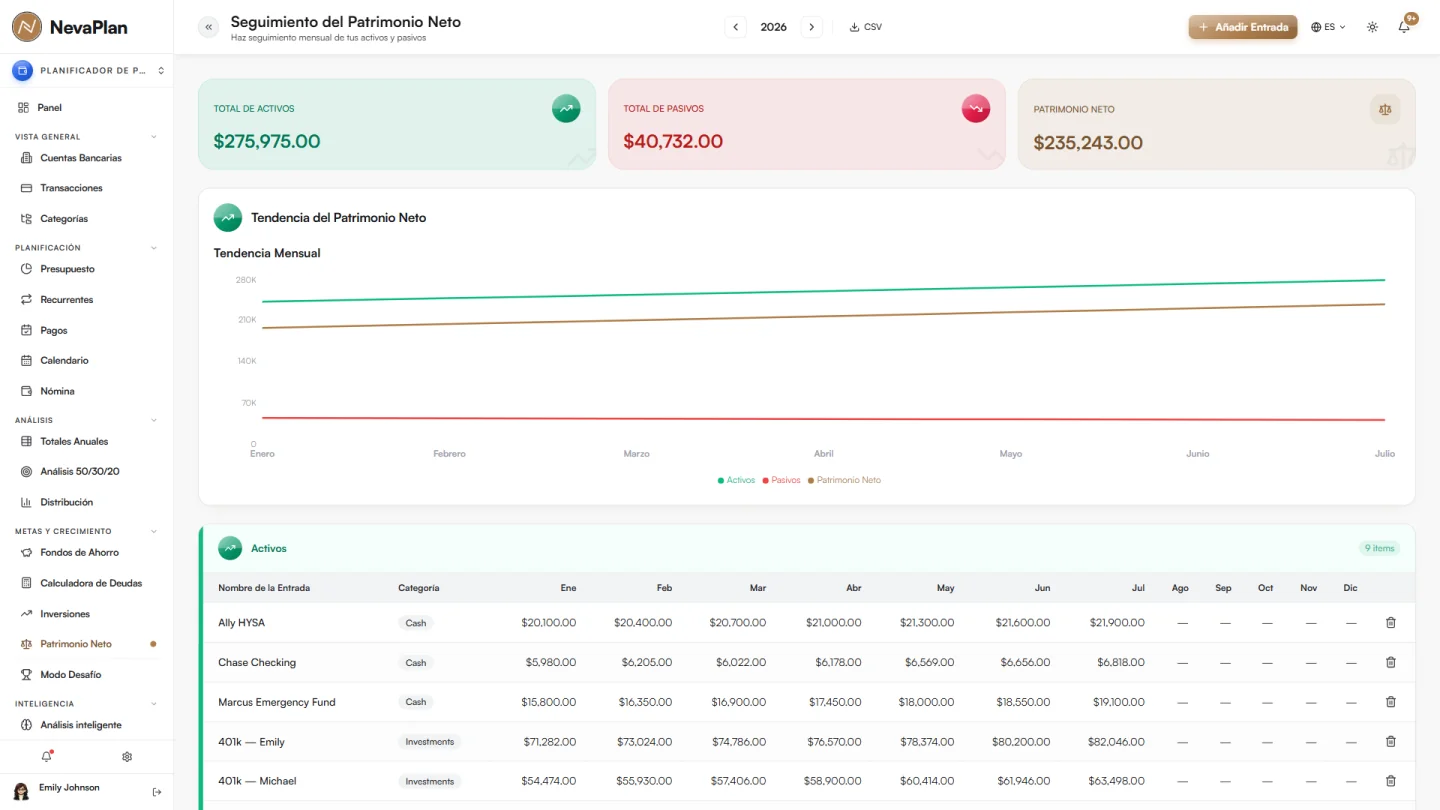Click the Recurrentes repeat icon
This screenshot has height=810, width=1440.
[27, 300]
